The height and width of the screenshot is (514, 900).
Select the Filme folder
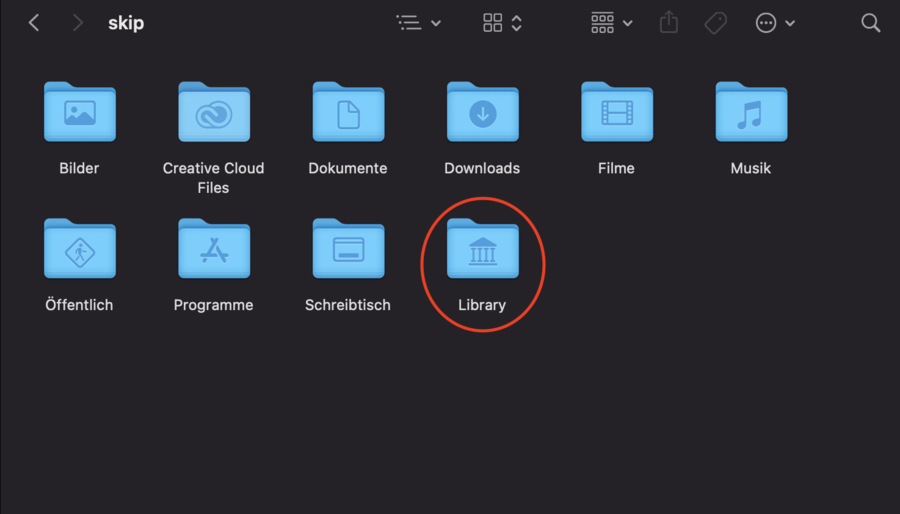(616, 113)
